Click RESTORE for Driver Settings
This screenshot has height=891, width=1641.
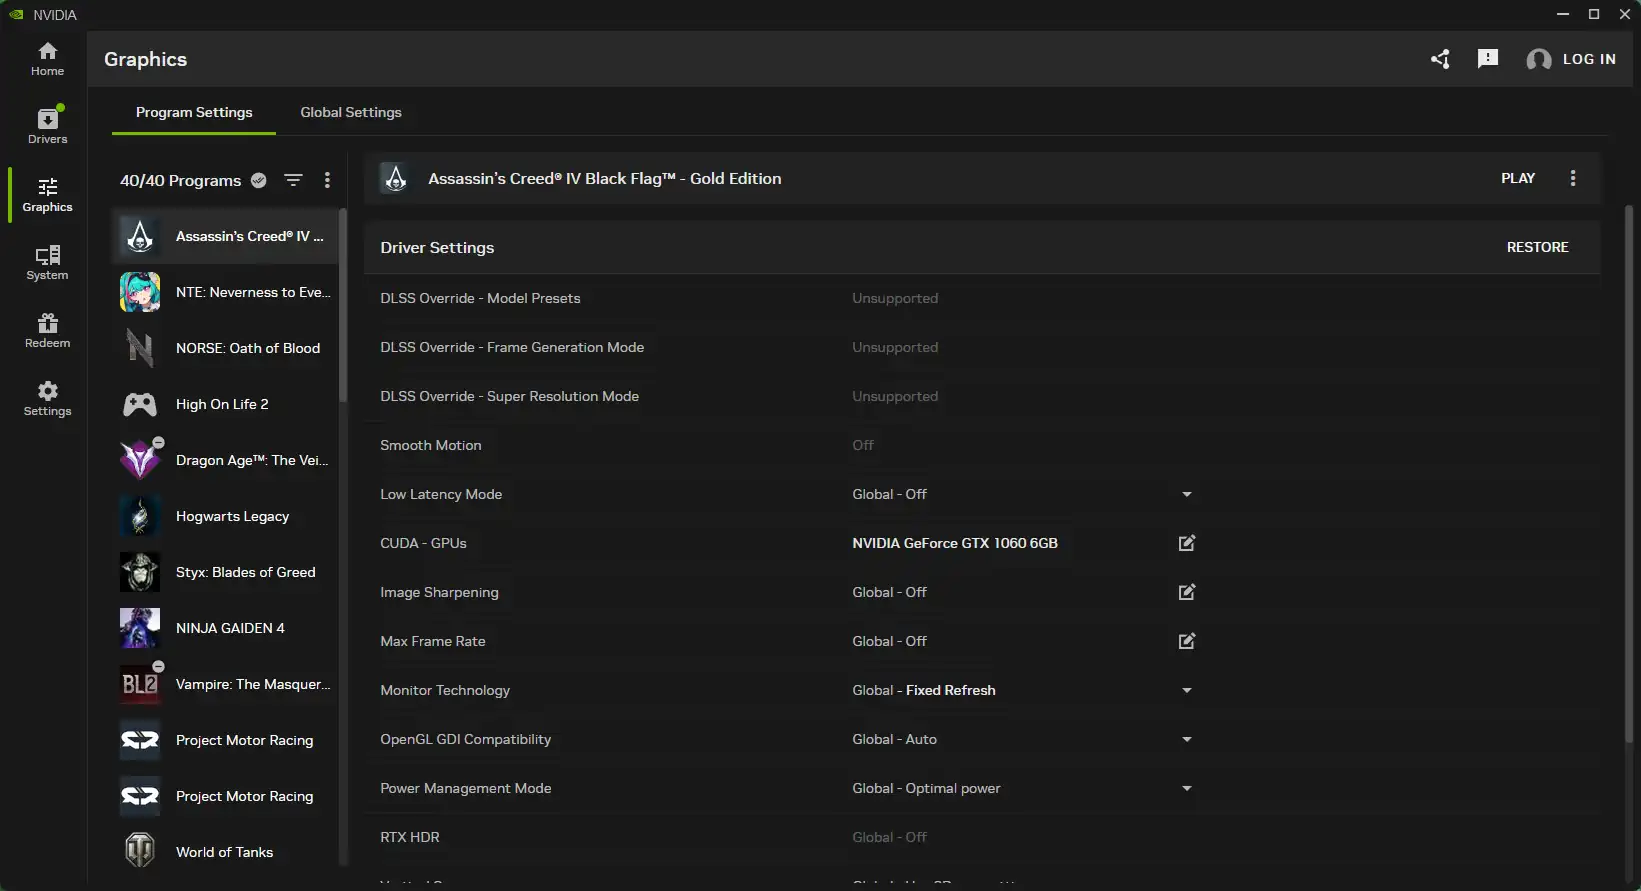point(1537,247)
